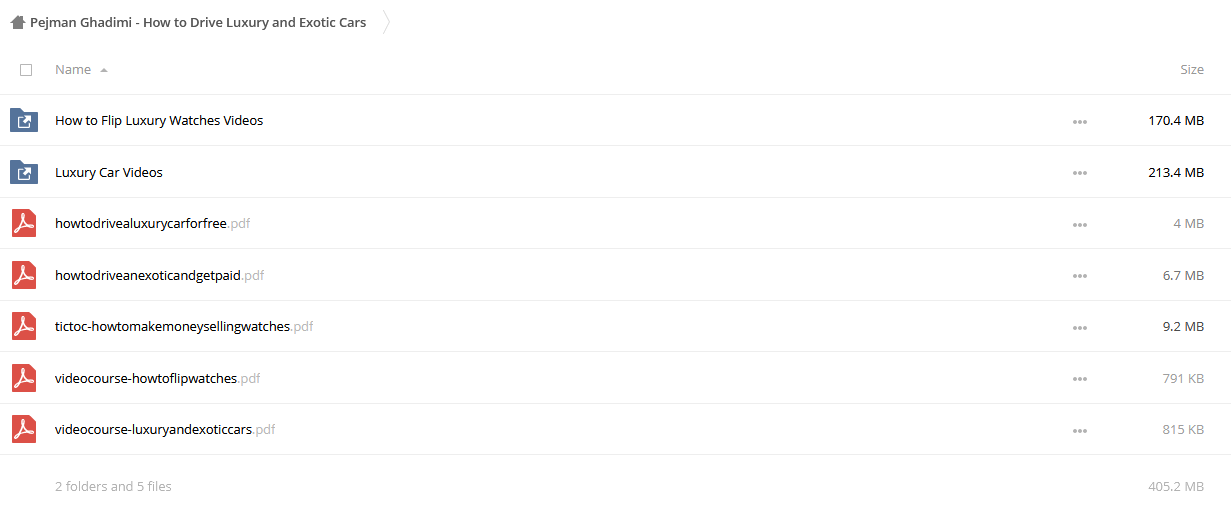Open the file tictoc-howtomakemoneysellingwatches.pdf
Viewport: 1231px width, 514px height.
point(184,326)
